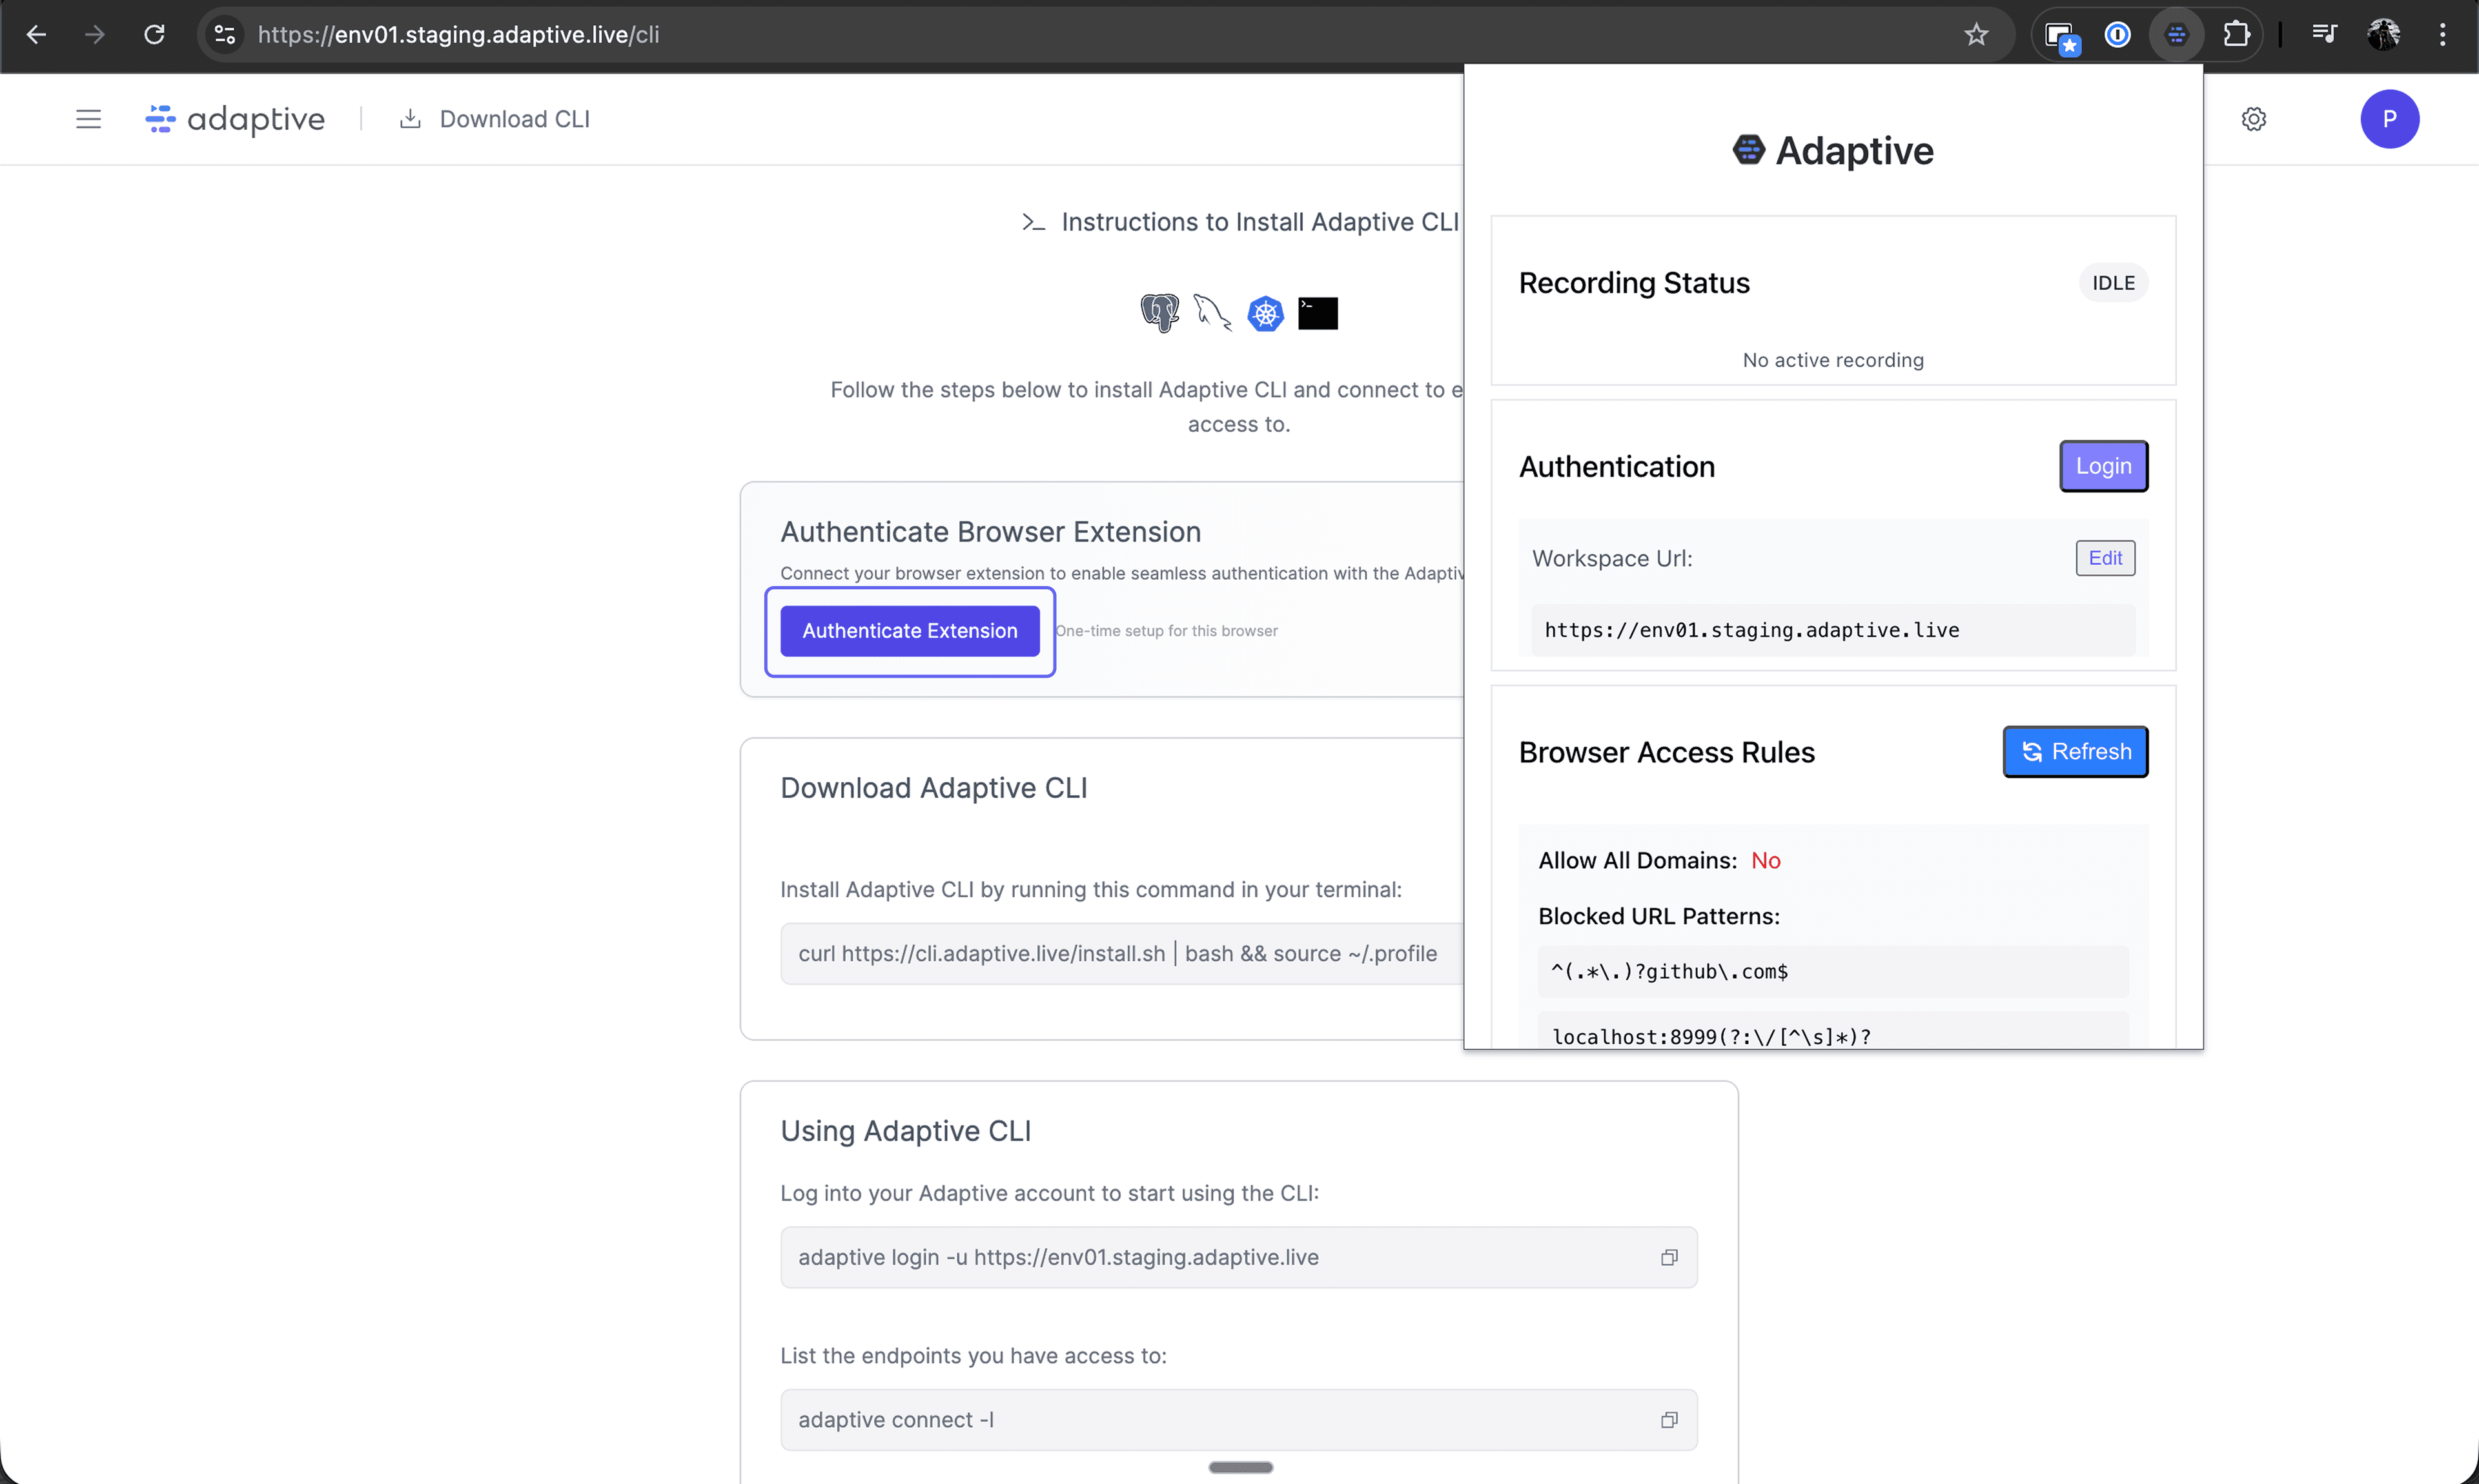Screen dimensions: 2479x1484
Task: Open the 1Password extension icon
Action: click(2117, 35)
